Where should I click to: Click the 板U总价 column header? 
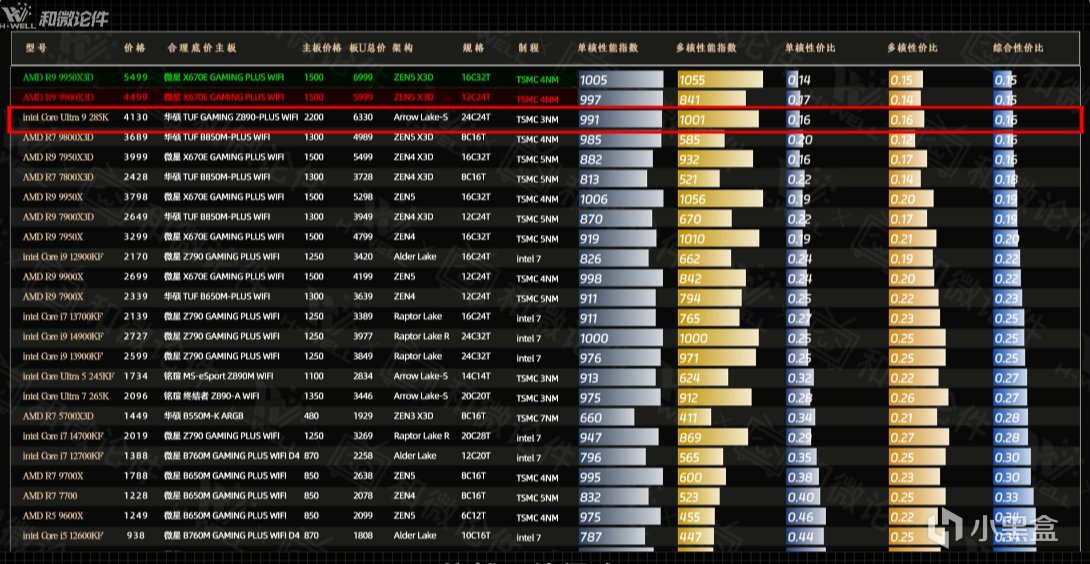click(367, 48)
